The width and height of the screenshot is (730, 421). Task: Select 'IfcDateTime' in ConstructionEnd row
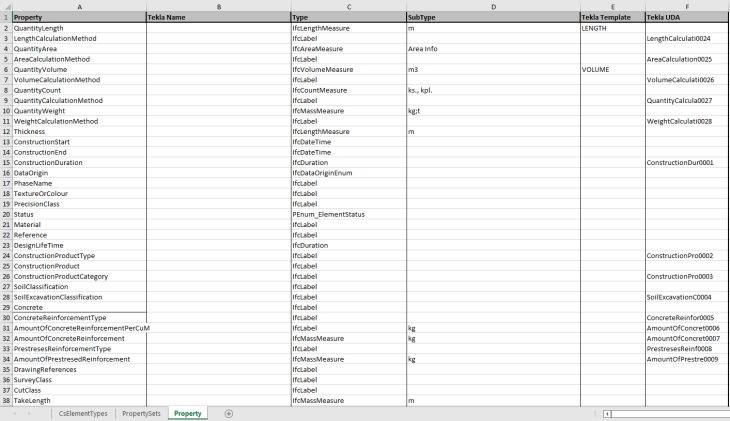point(349,152)
